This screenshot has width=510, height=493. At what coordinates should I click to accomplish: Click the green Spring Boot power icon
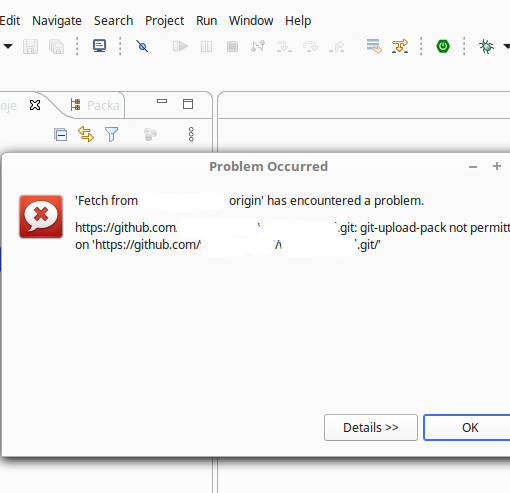pos(443,46)
